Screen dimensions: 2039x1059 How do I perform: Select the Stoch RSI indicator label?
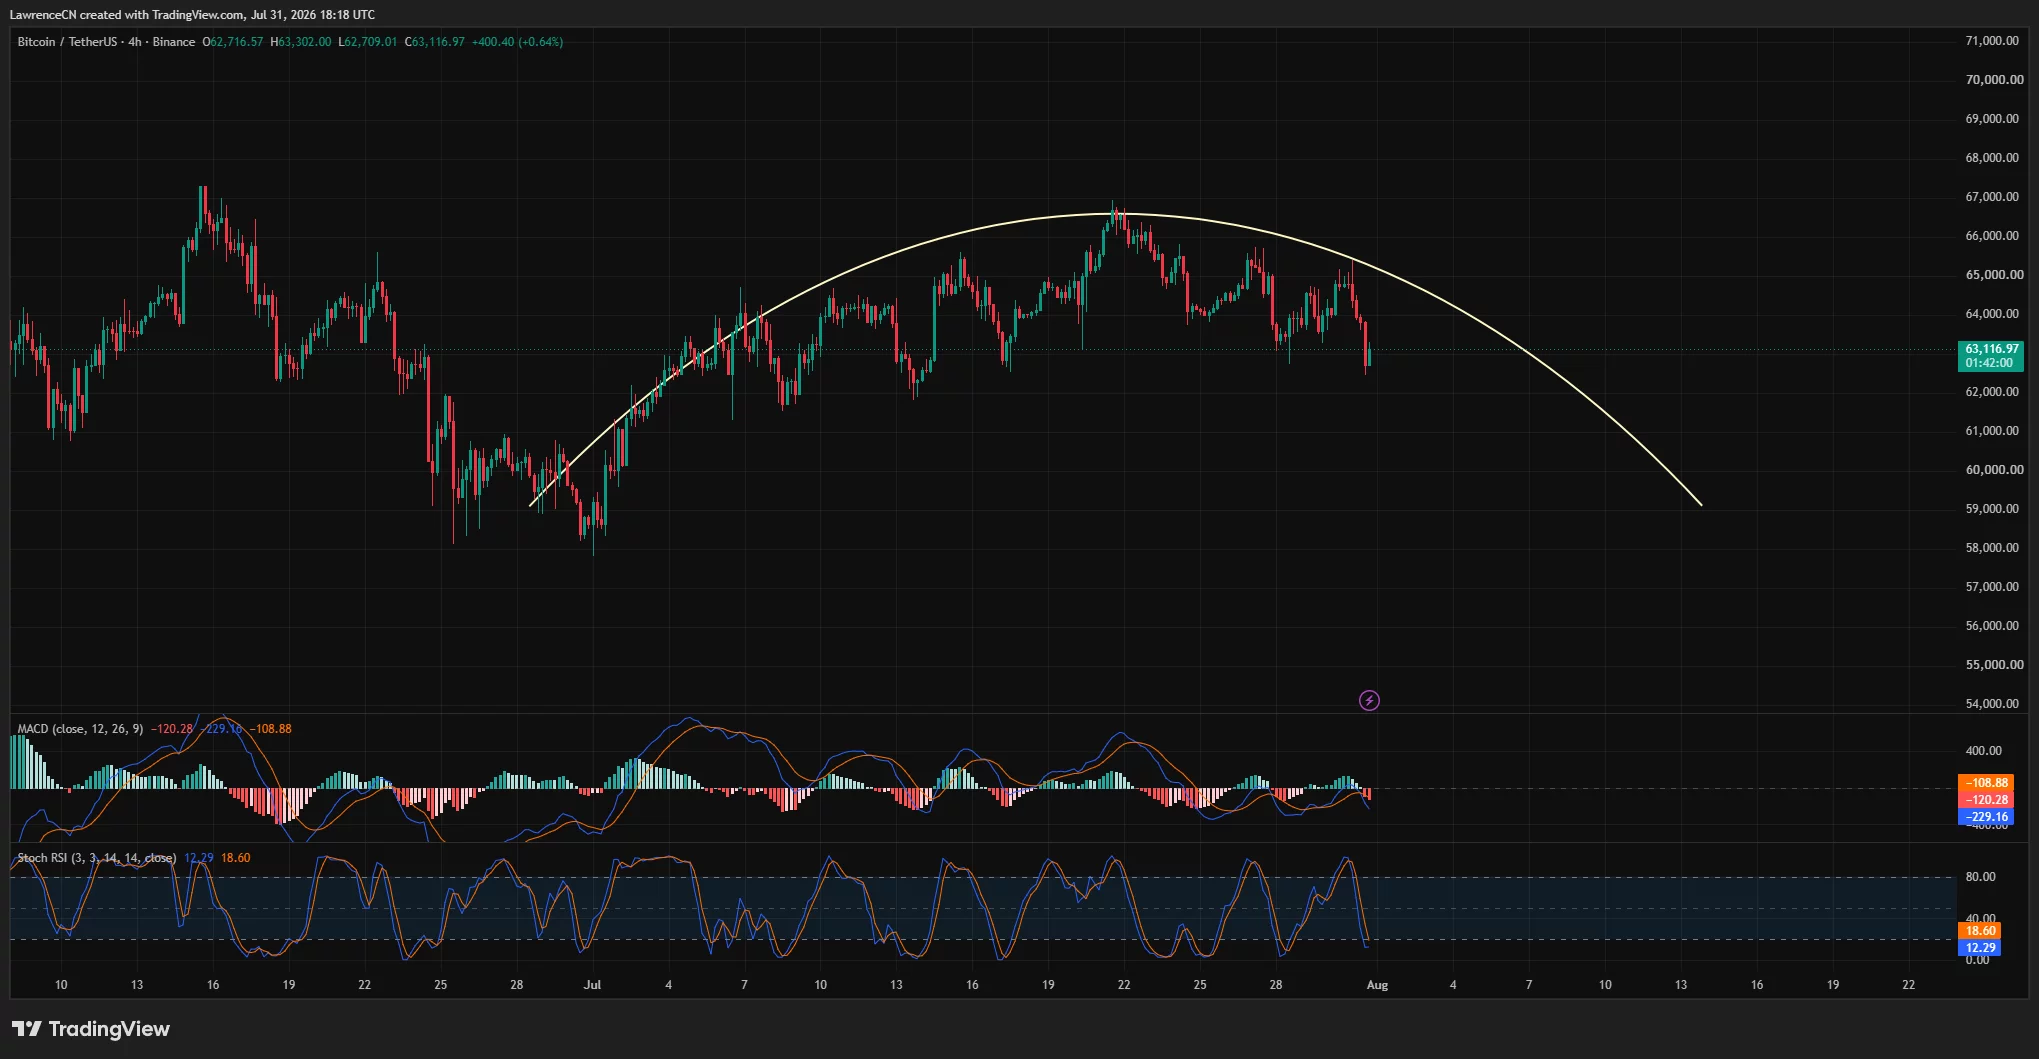(97, 858)
